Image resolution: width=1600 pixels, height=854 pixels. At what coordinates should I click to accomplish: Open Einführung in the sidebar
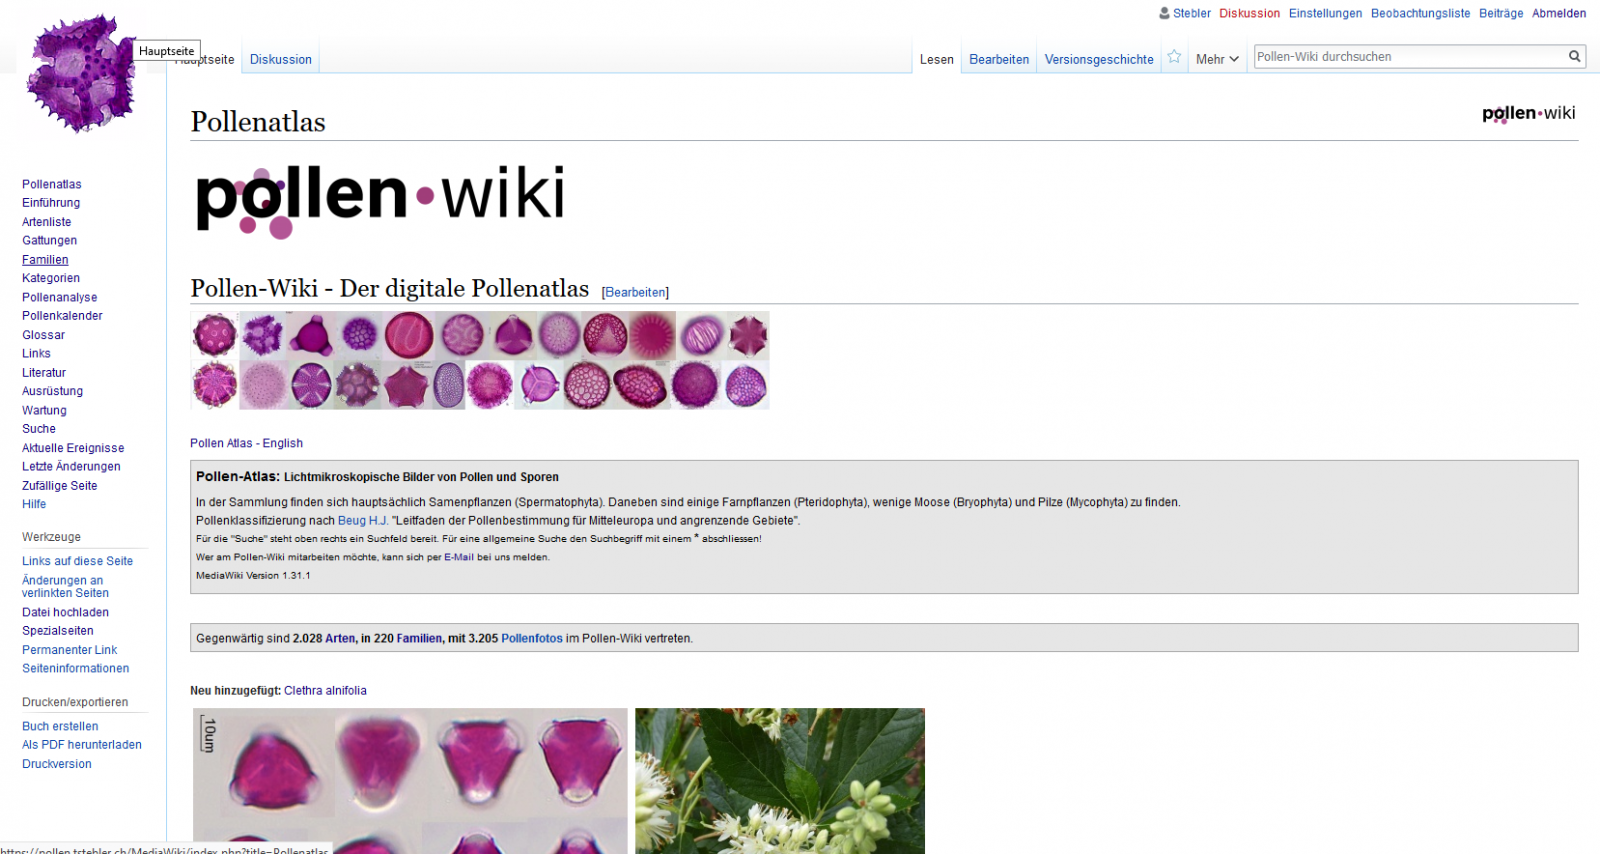[51, 203]
